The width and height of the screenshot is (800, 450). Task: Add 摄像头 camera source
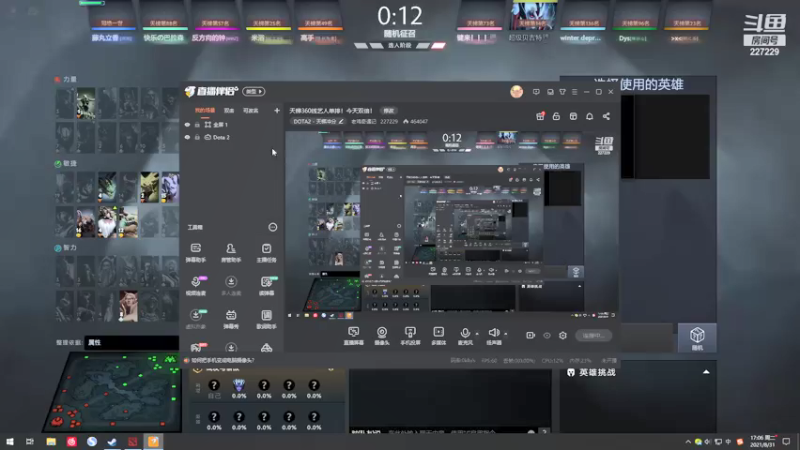coord(382,336)
